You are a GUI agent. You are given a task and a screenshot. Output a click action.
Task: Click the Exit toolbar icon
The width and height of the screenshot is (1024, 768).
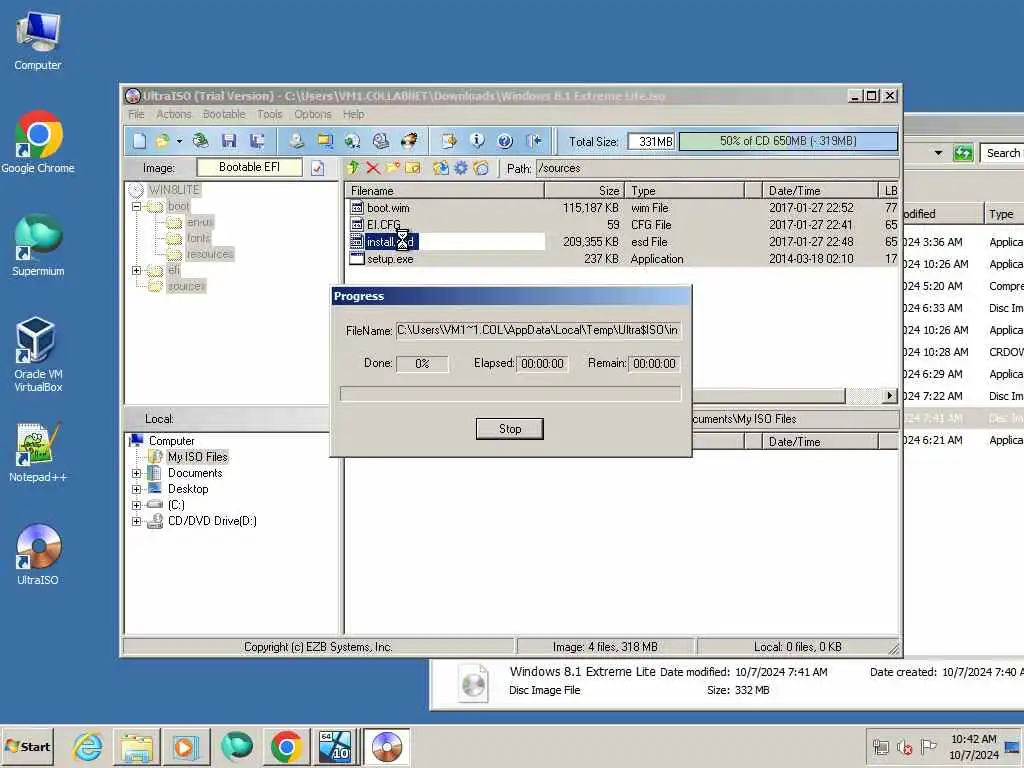point(534,141)
